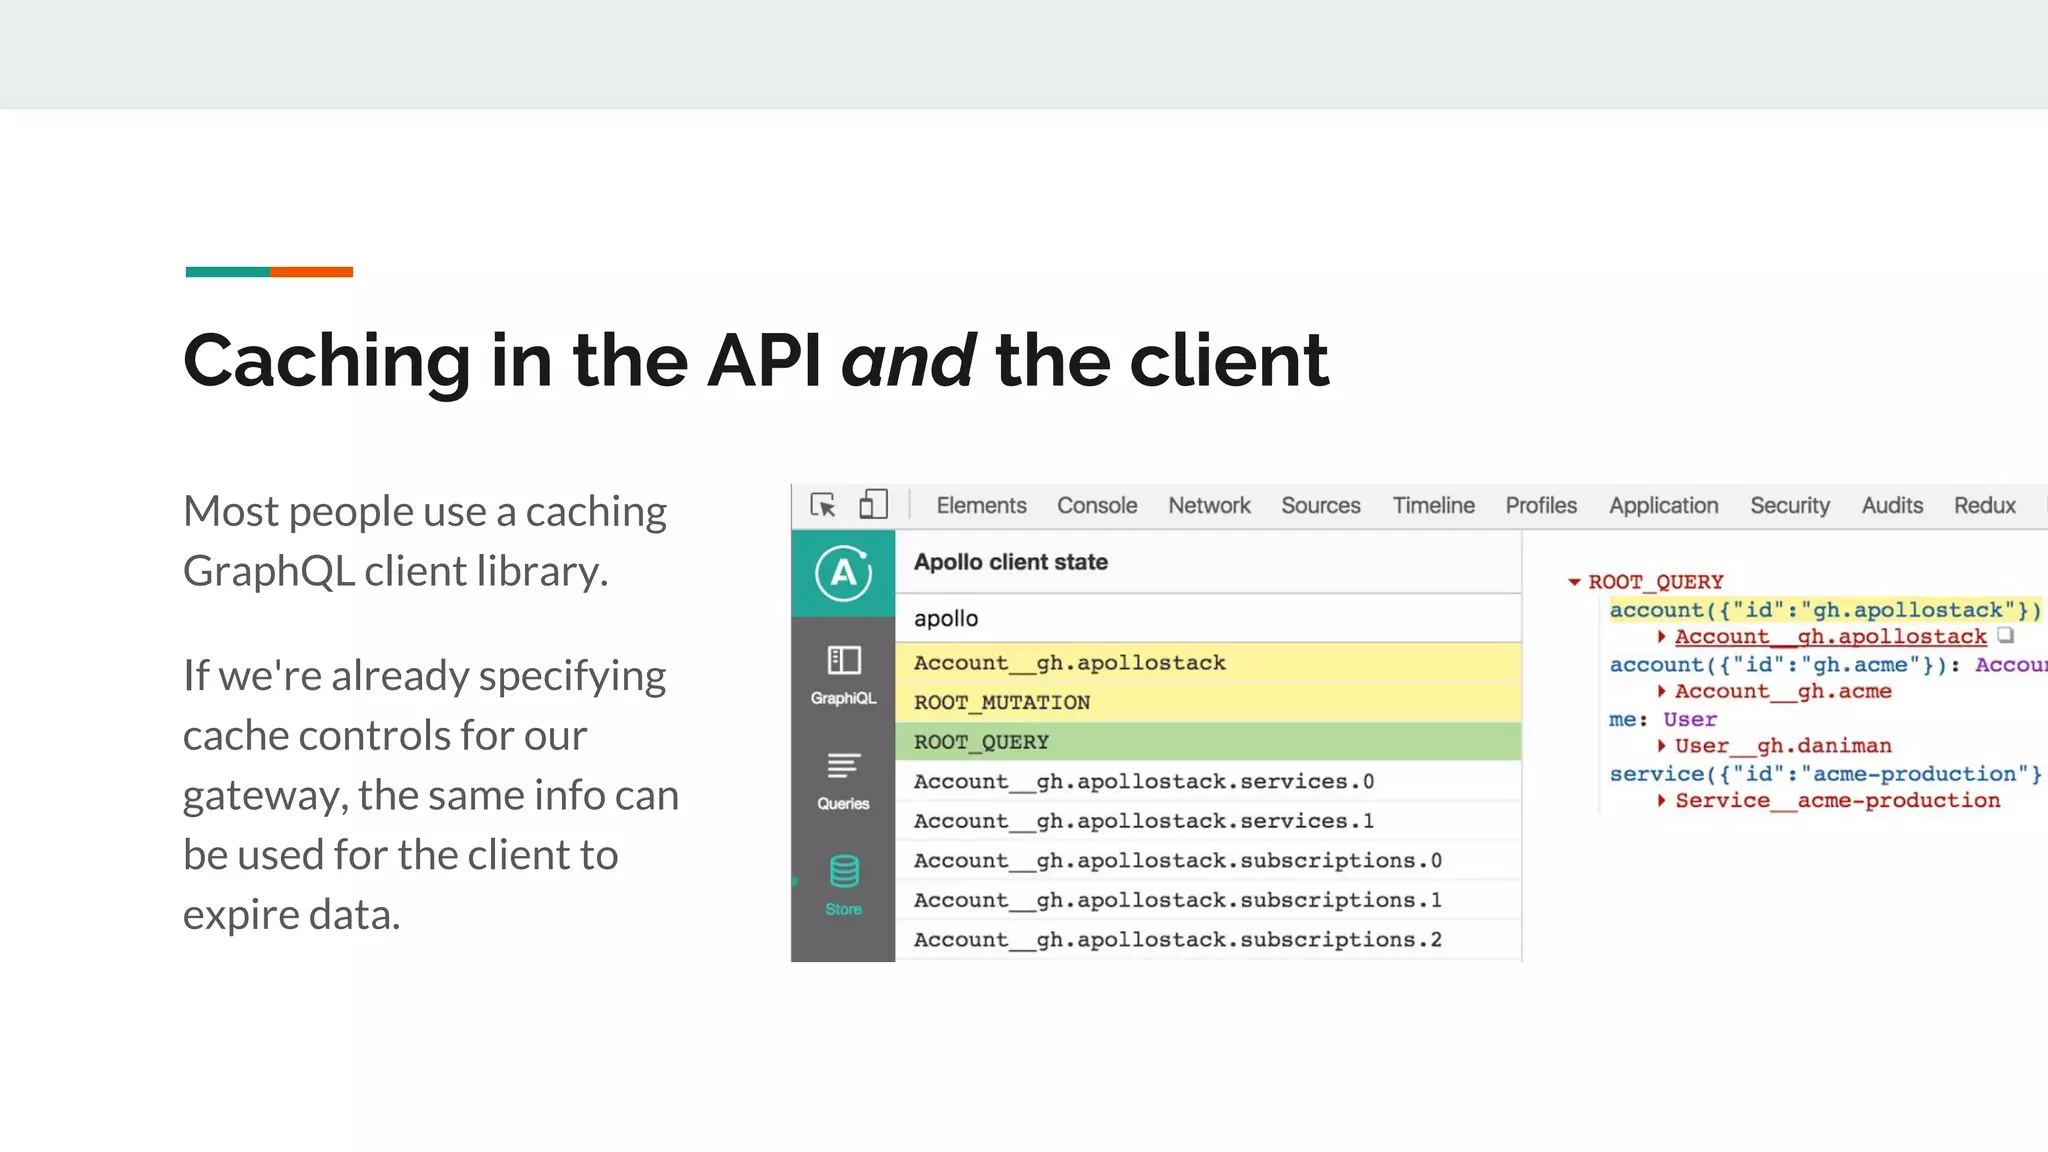Switch to the Audits tab
This screenshot has height=1152, width=2048.
click(1892, 505)
